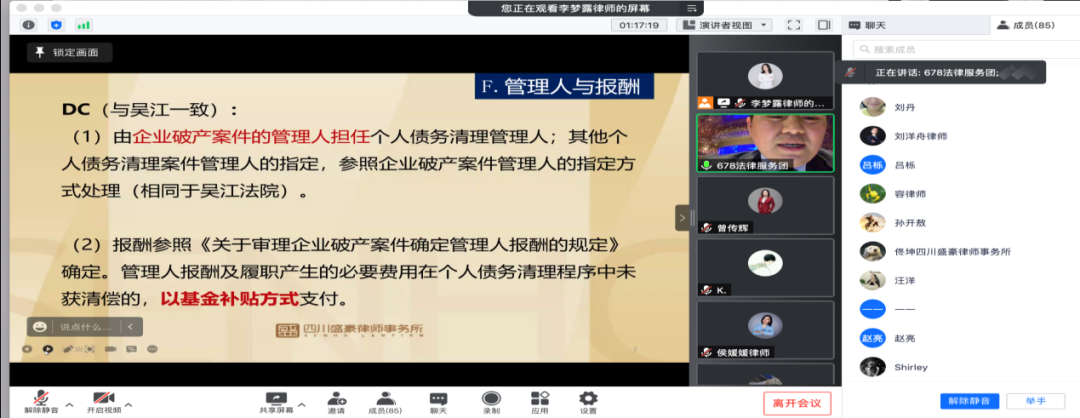Screen dimensions: 1080x418
Task: Switch to the 成员(85) tab
Action: 1025,25
